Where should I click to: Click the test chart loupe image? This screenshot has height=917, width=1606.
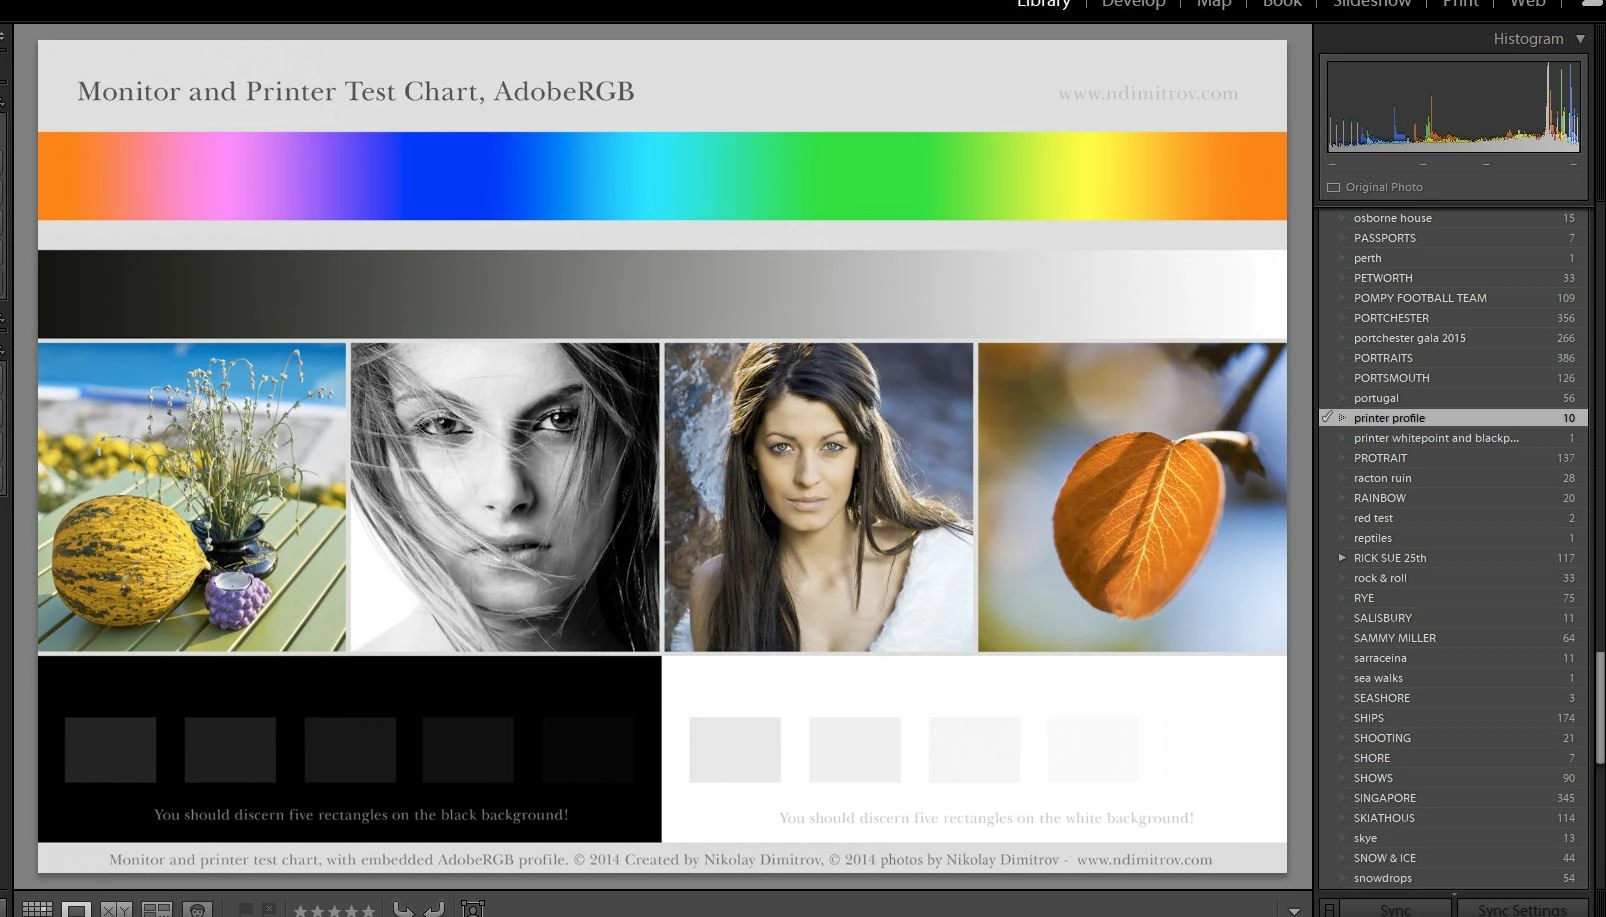click(x=662, y=456)
